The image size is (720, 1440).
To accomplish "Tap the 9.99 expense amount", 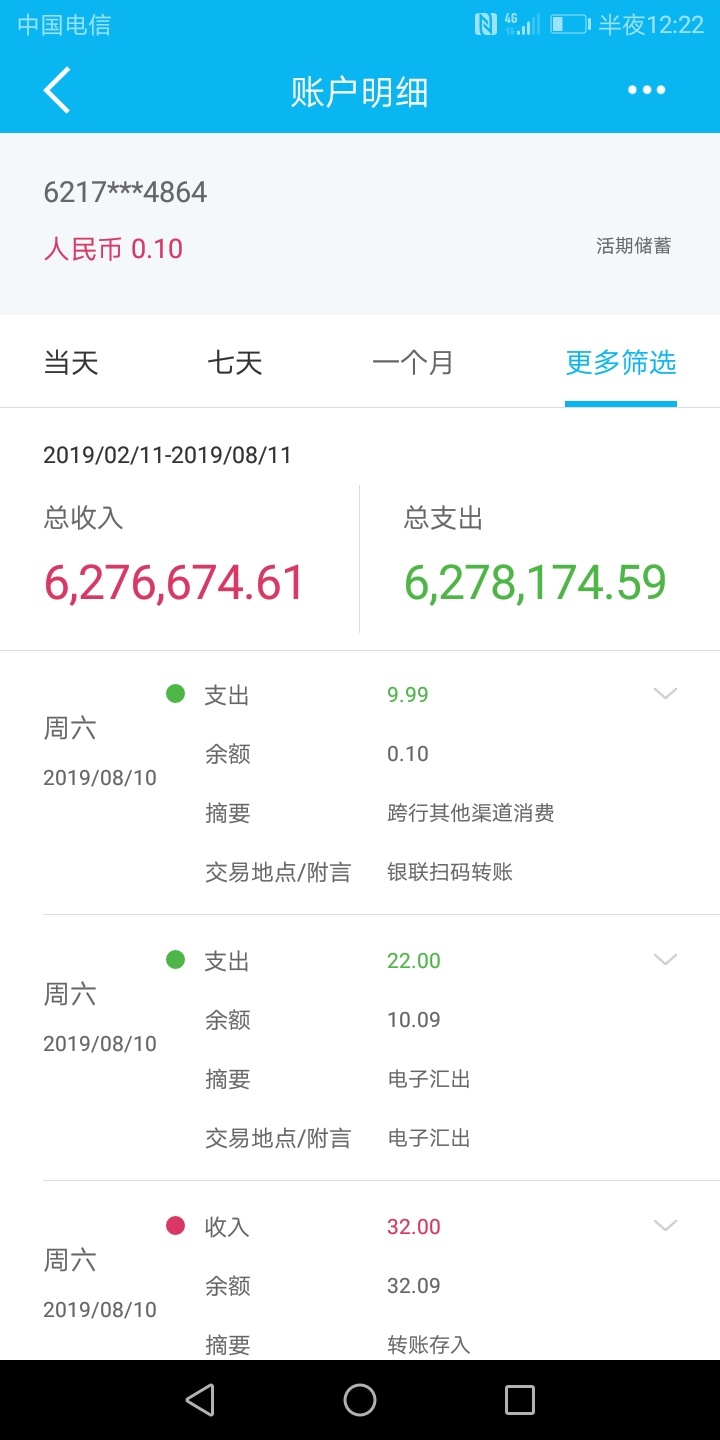I will pyautogui.click(x=408, y=695).
